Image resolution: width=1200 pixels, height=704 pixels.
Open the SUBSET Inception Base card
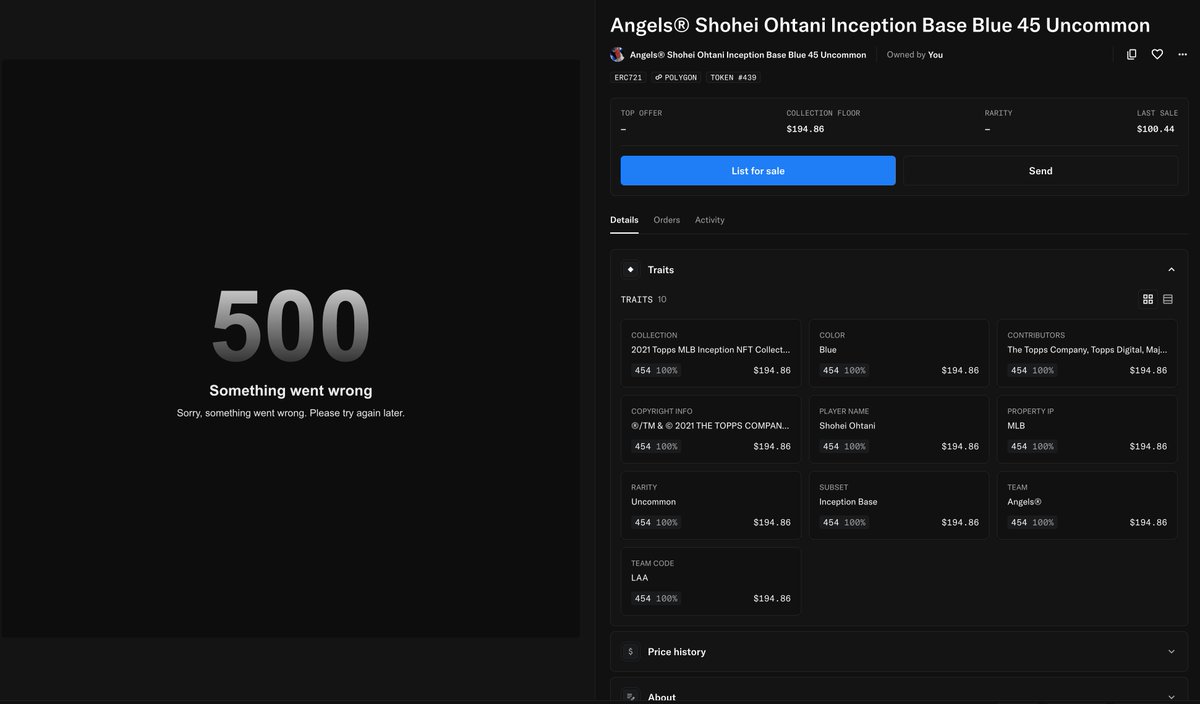click(x=899, y=505)
